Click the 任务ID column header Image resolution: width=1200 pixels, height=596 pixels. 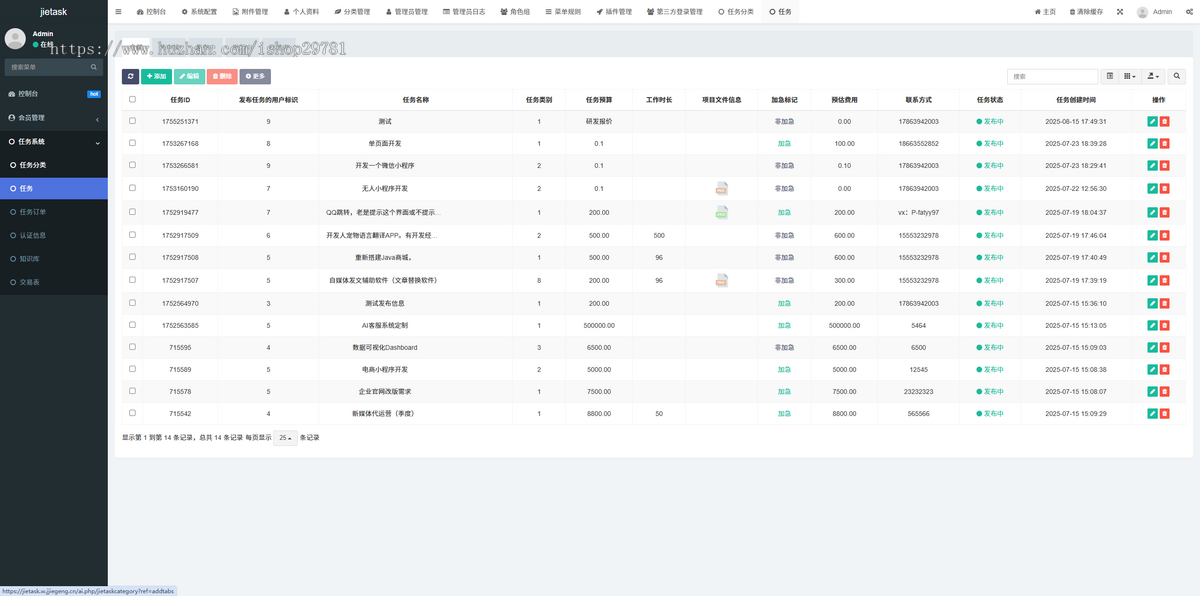tap(180, 99)
